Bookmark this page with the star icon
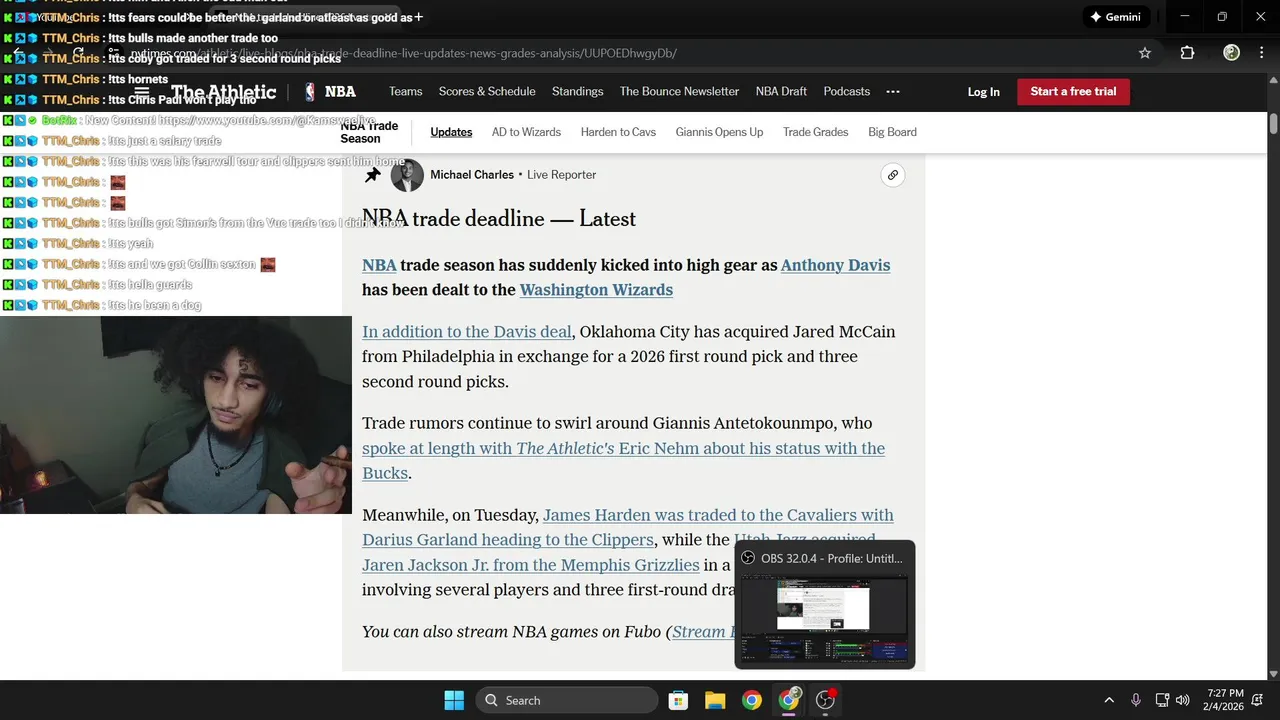 (x=1145, y=53)
